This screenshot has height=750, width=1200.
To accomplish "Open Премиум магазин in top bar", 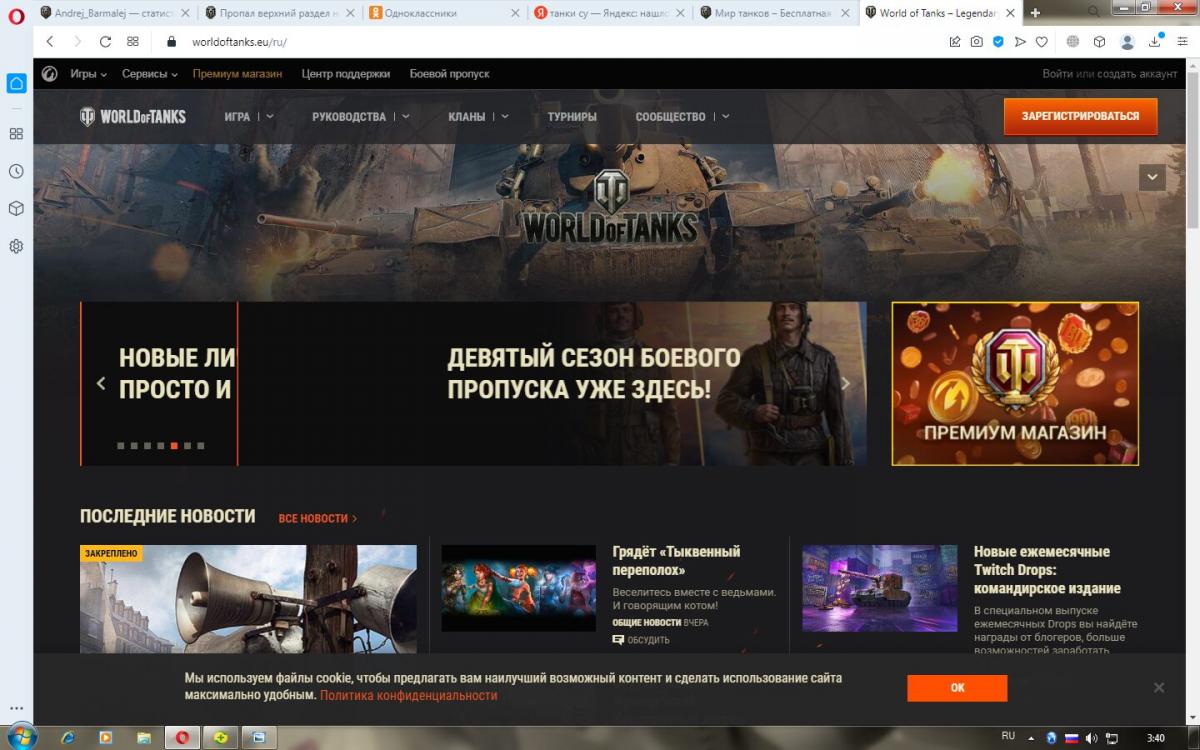I will tap(237, 74).
